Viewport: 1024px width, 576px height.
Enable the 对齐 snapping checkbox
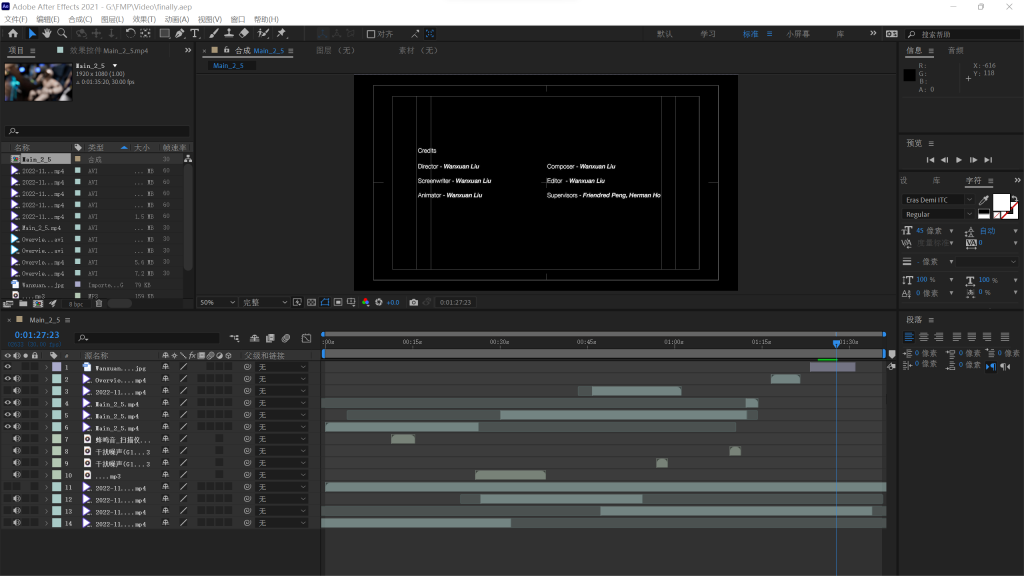pyautogui.click(x=371, y=33)
